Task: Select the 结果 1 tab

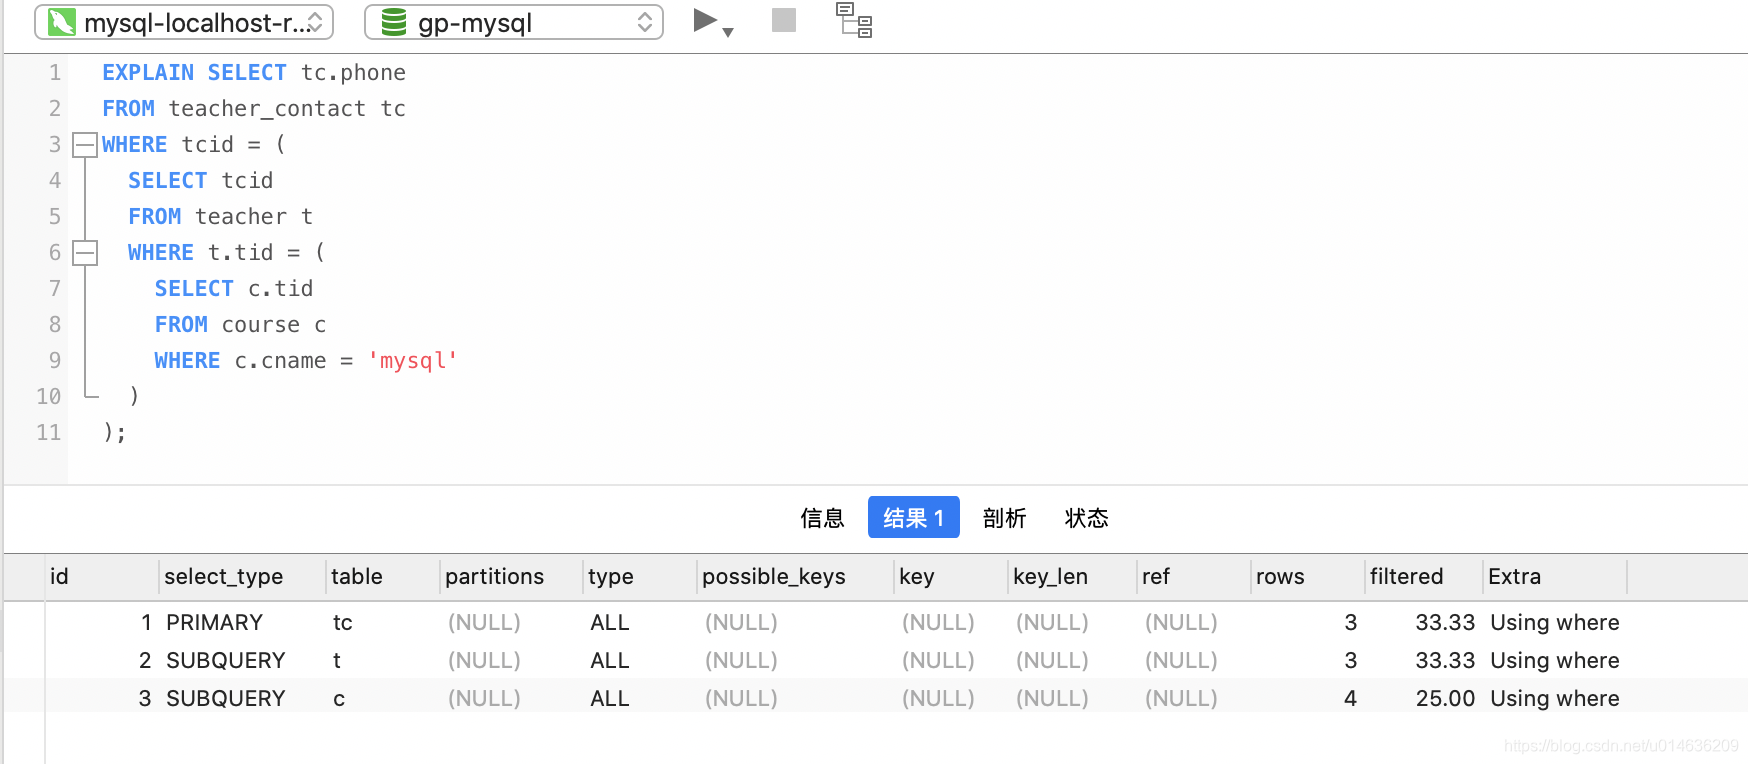Action: [x=913, y=517]
